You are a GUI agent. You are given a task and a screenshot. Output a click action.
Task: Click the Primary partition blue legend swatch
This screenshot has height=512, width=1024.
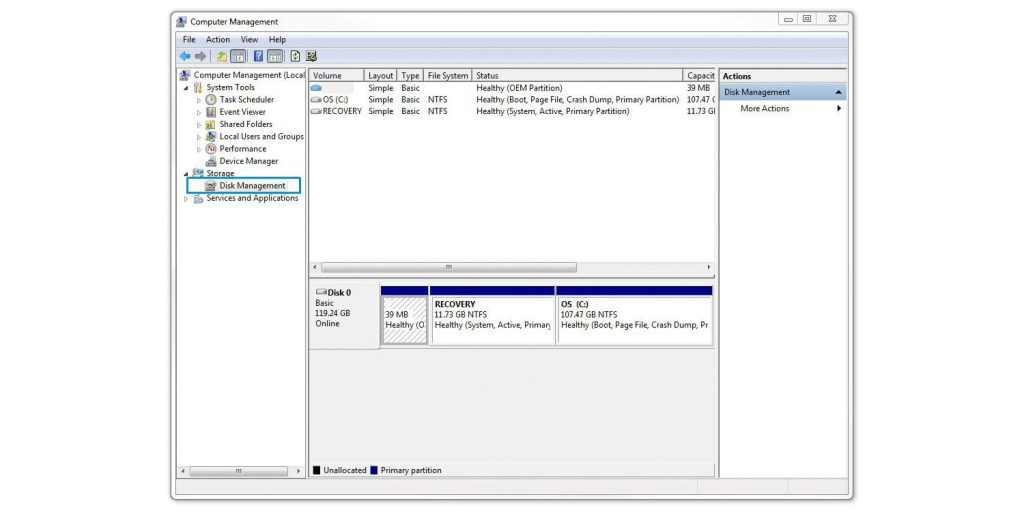(x=374, y=470)
